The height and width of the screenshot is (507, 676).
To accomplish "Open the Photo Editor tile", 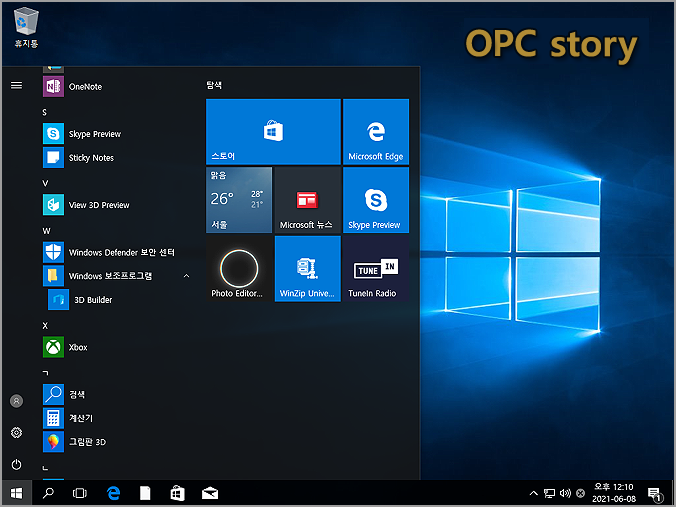I will (239, 269).
